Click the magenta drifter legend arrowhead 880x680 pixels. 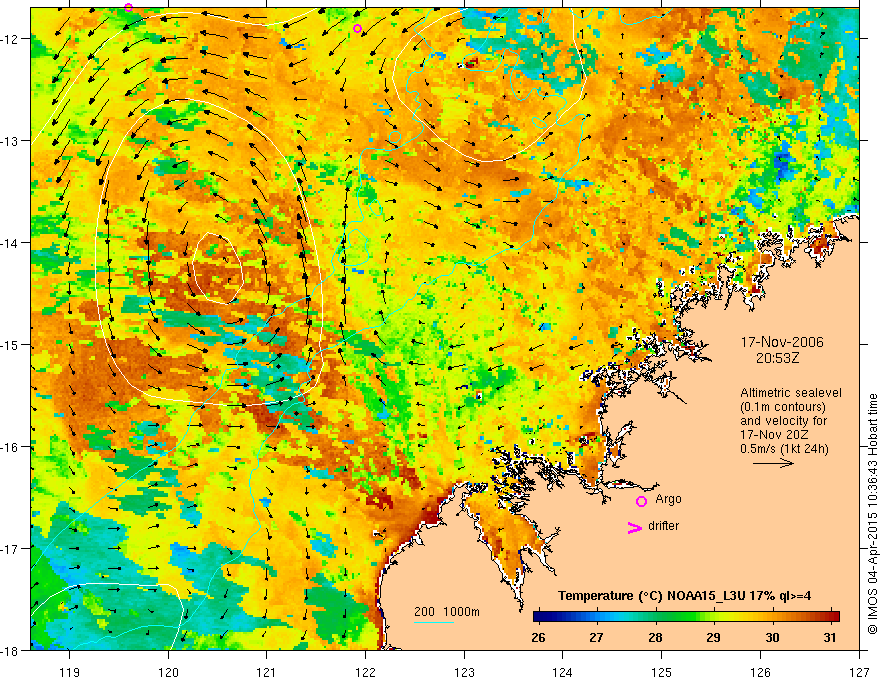click(634, 527)
